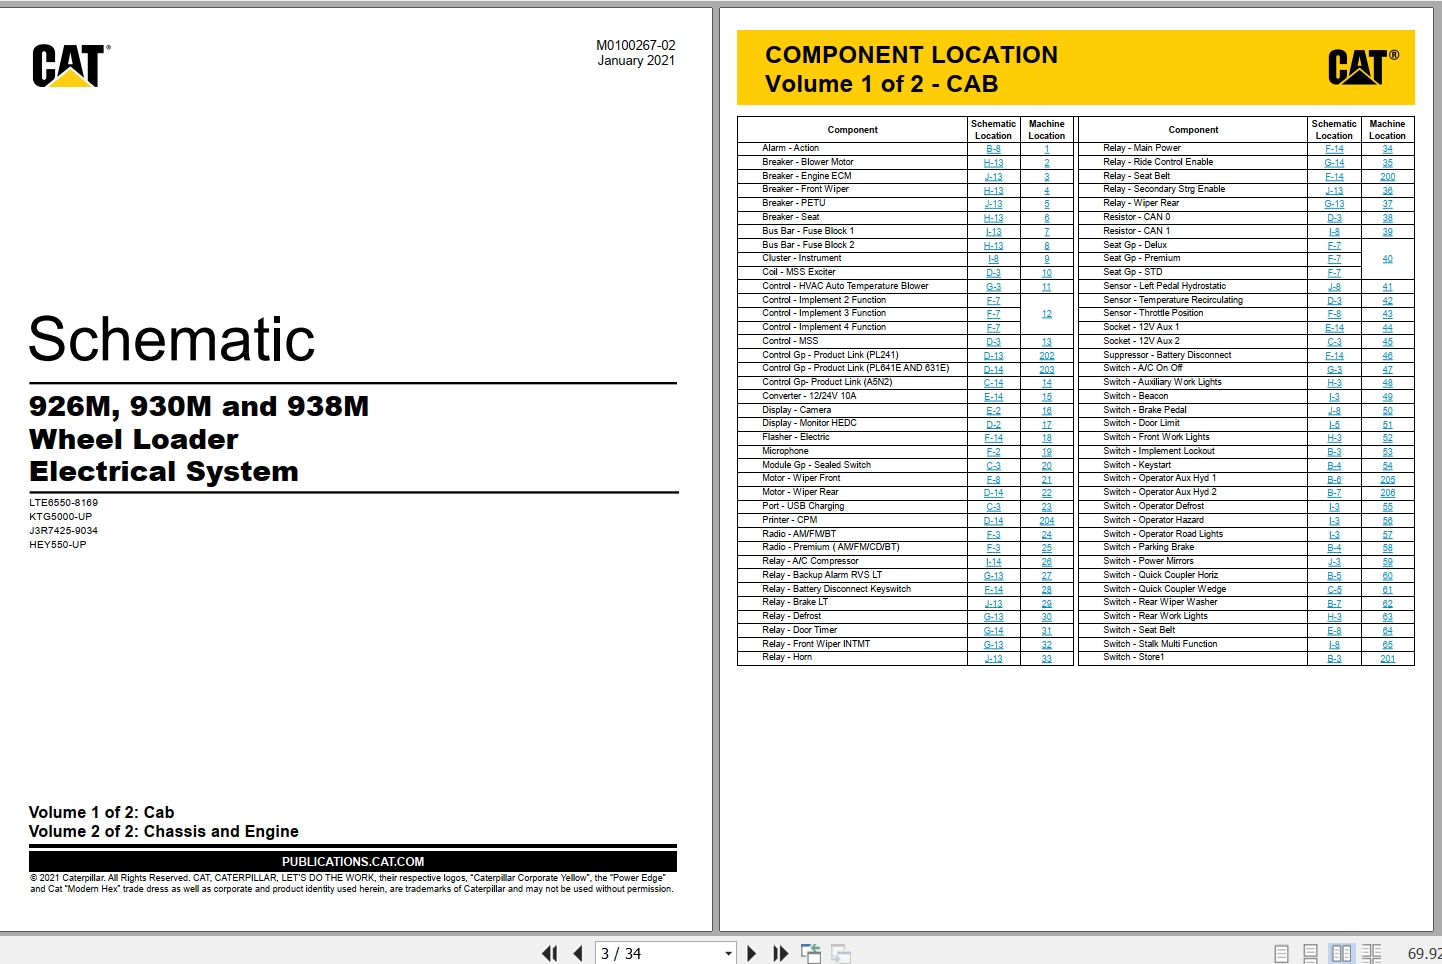Open machine location 16 for Display - Camera
This screenshot has width=1442, height=964.
coord(1047,411)
